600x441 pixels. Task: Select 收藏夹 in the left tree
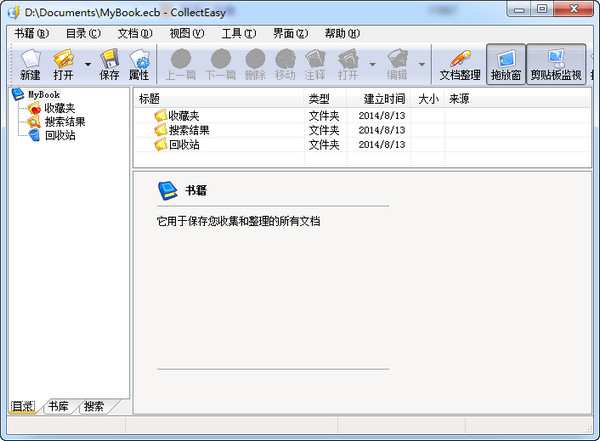point(60,108)
